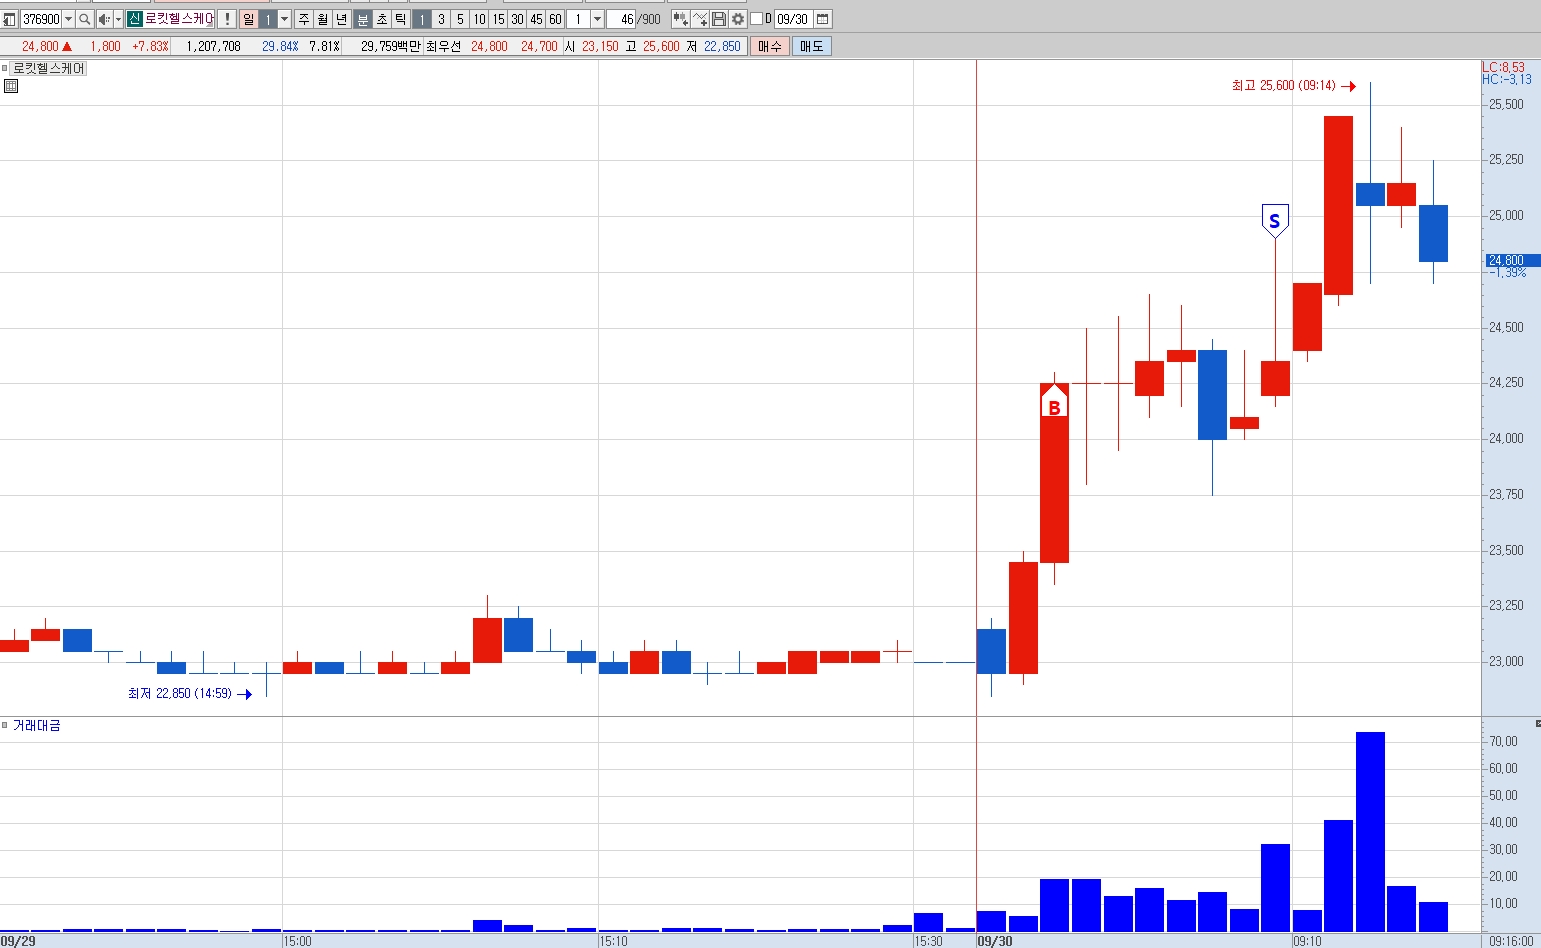Select the 틱 (tick) chart mode
The height and width of the screenshot is (948, 1541).
[401, 19]
